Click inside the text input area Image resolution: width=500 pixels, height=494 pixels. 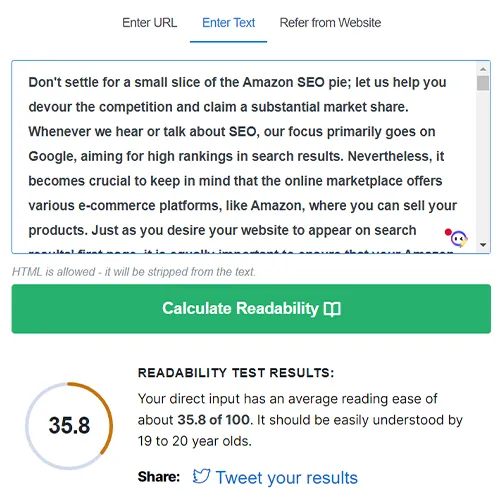243,157
